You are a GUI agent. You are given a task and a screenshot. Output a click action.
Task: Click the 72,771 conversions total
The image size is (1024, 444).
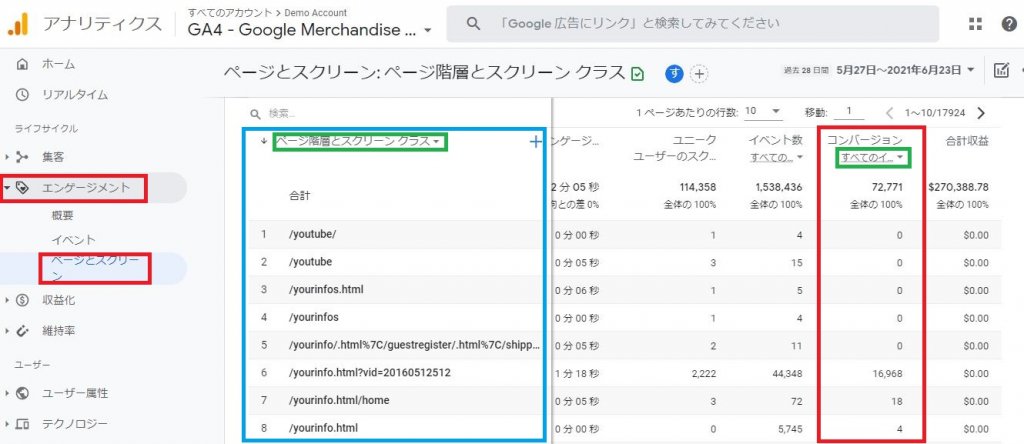click(888, 187)
